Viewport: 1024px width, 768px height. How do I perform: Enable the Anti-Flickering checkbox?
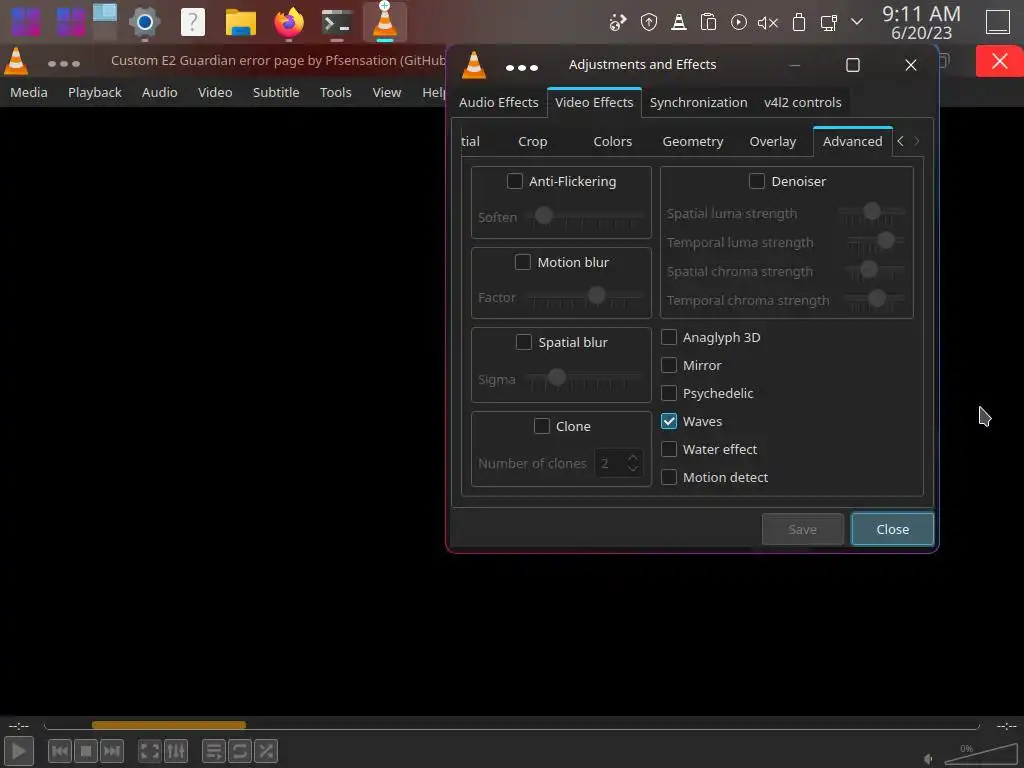[515, 182]
